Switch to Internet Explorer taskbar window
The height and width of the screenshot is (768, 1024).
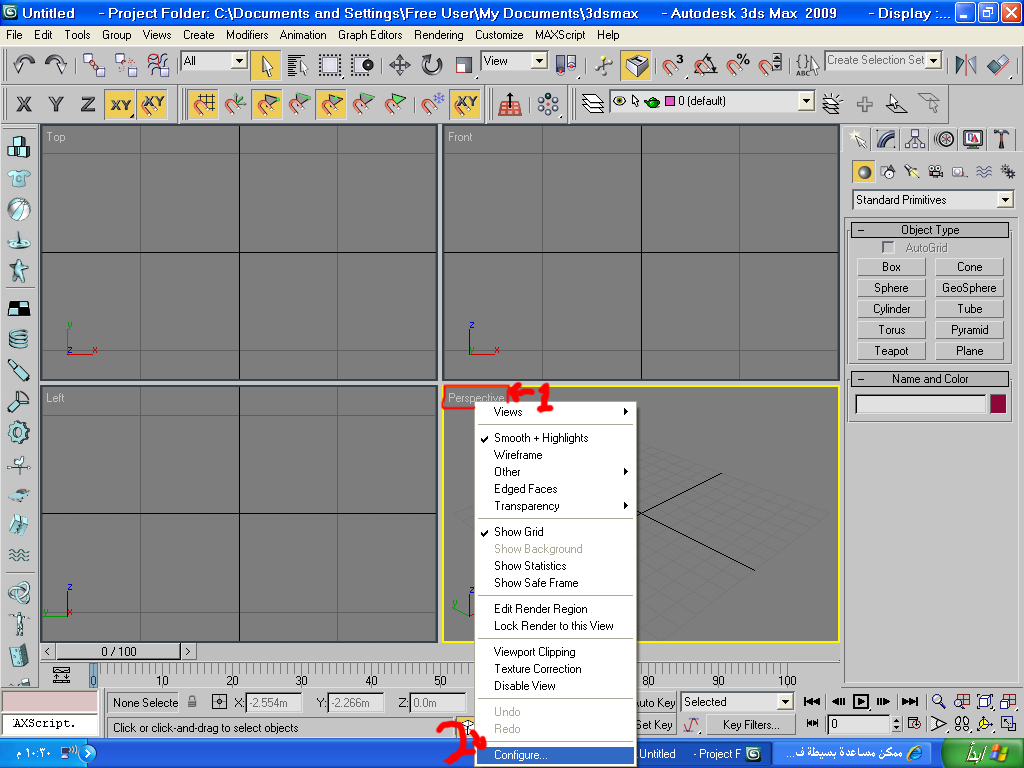[x=854, y=754]
